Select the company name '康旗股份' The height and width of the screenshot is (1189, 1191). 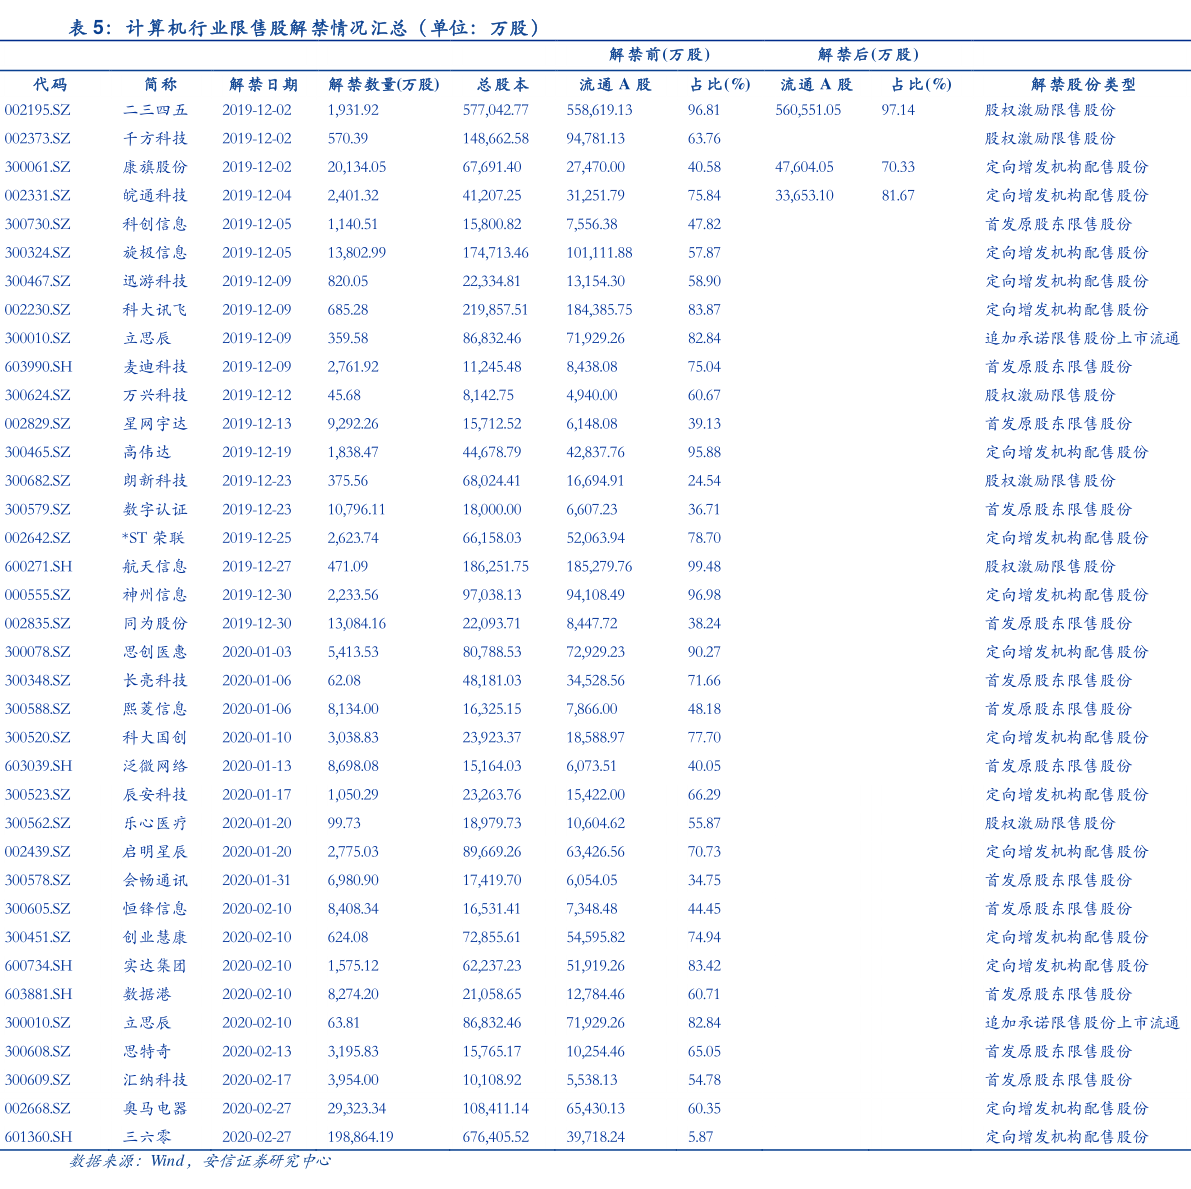(x=155, y=167)
